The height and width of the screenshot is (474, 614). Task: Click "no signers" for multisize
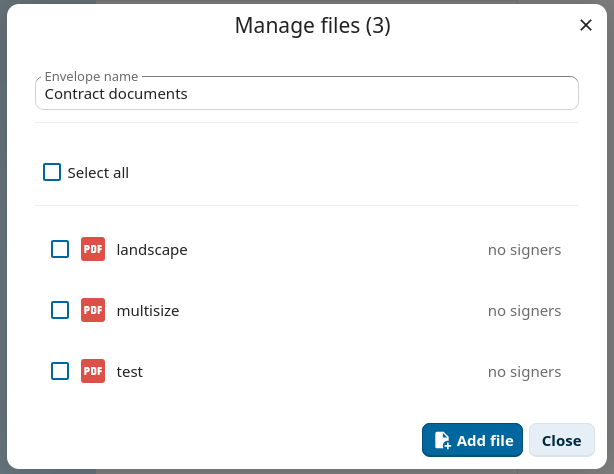(x=524, y=310)
